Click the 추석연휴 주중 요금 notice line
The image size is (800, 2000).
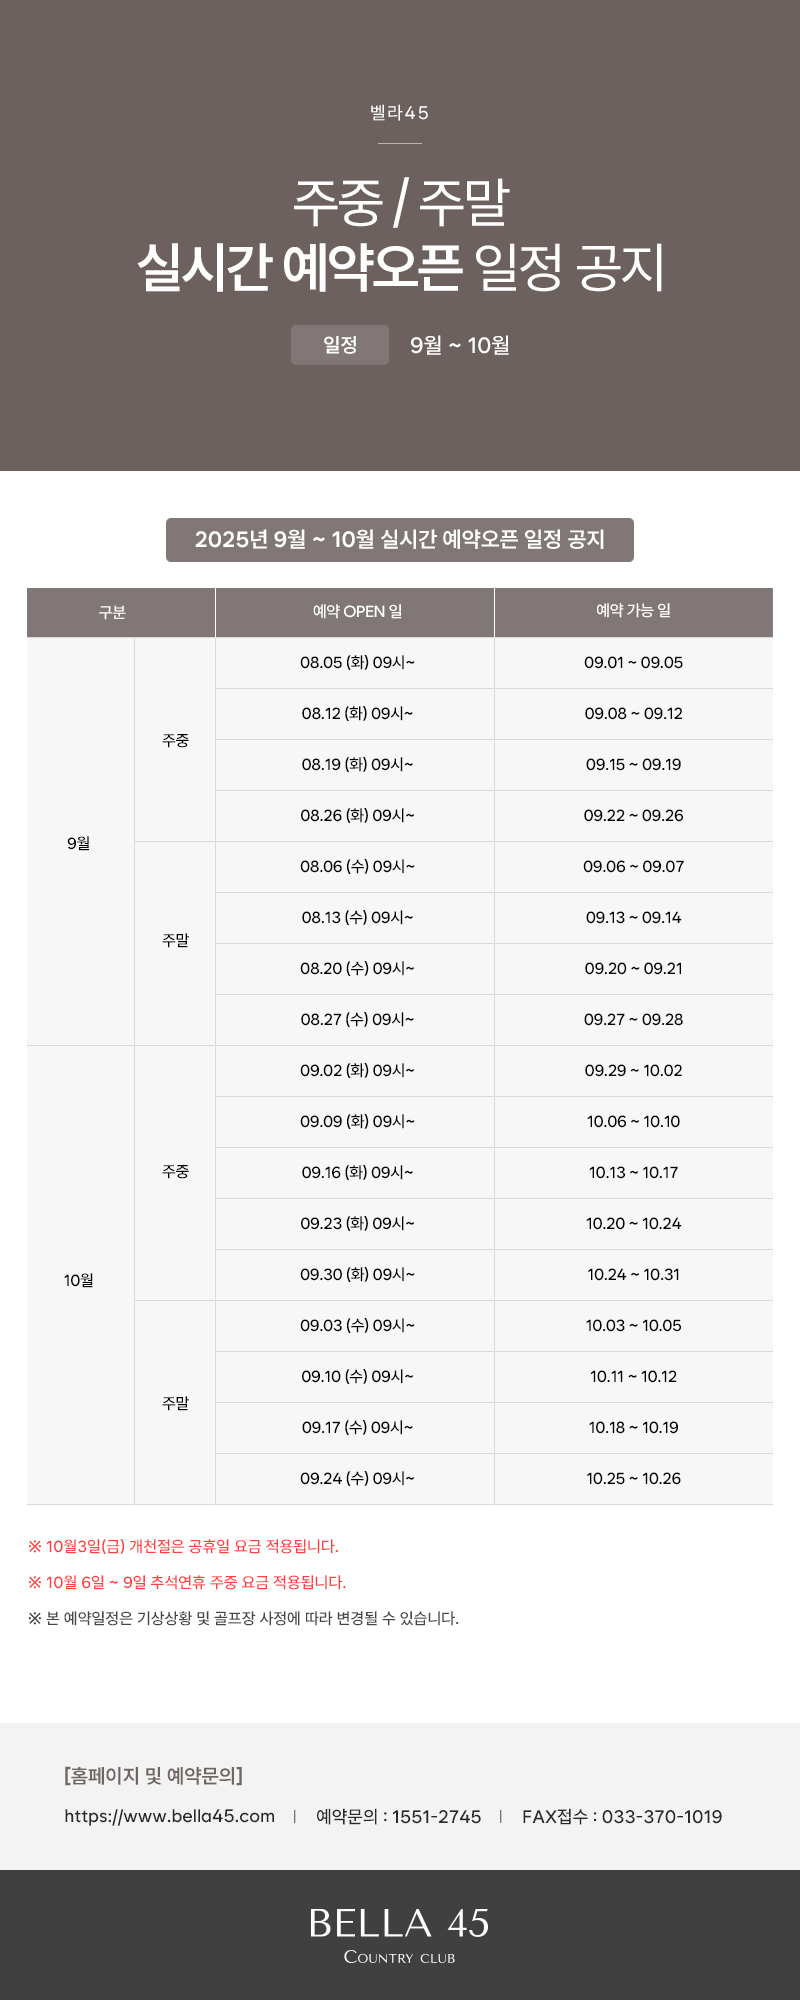(187, 1582)
